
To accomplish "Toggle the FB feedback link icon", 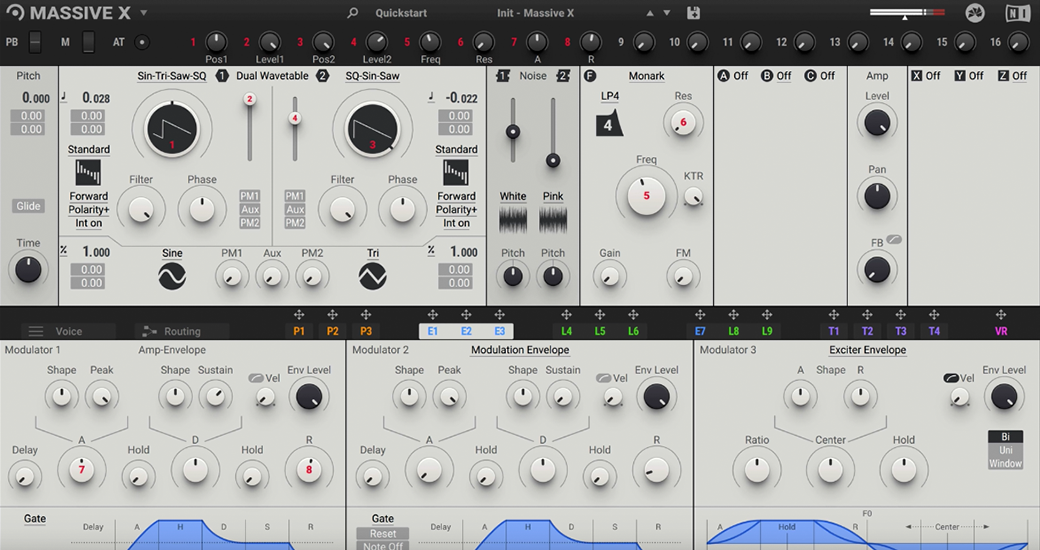I will coord(894,240).
